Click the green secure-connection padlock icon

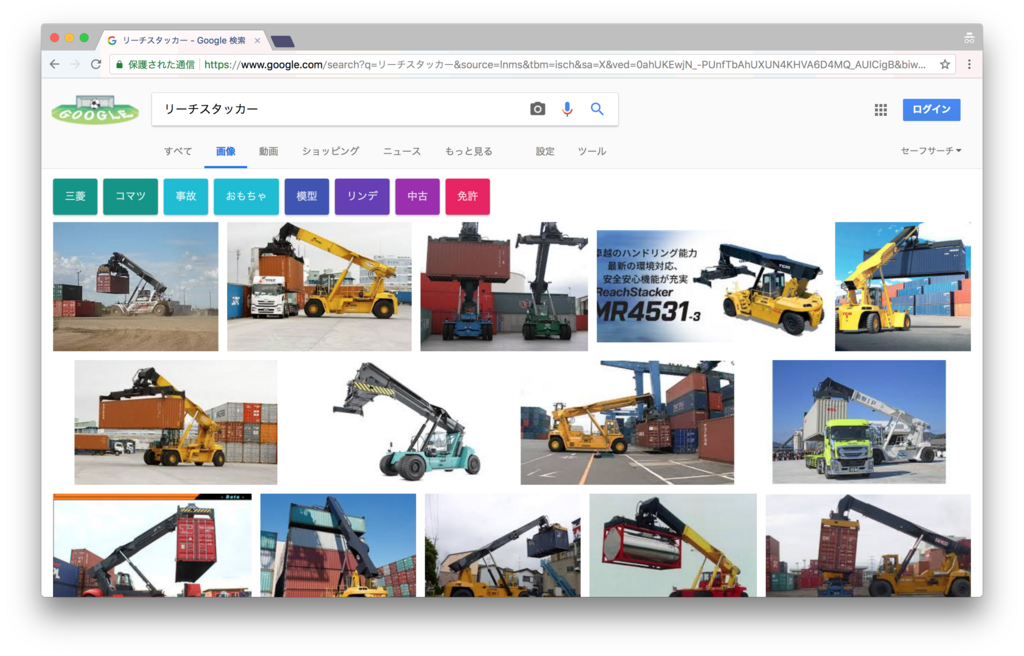120,65
